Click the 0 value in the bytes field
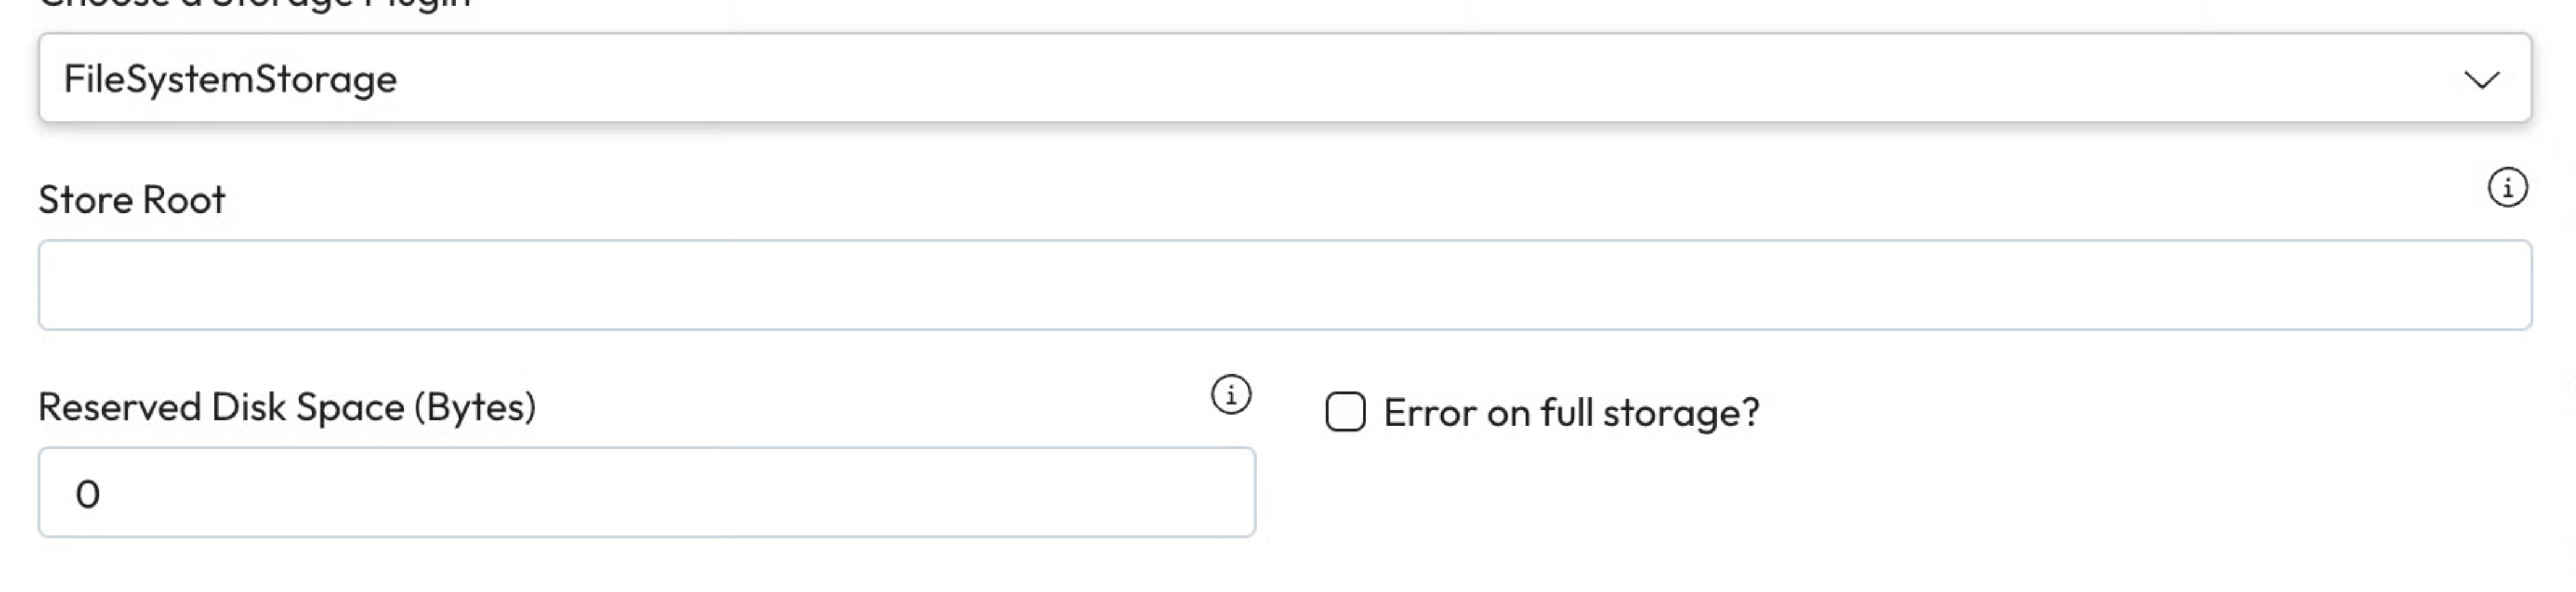 88,494
